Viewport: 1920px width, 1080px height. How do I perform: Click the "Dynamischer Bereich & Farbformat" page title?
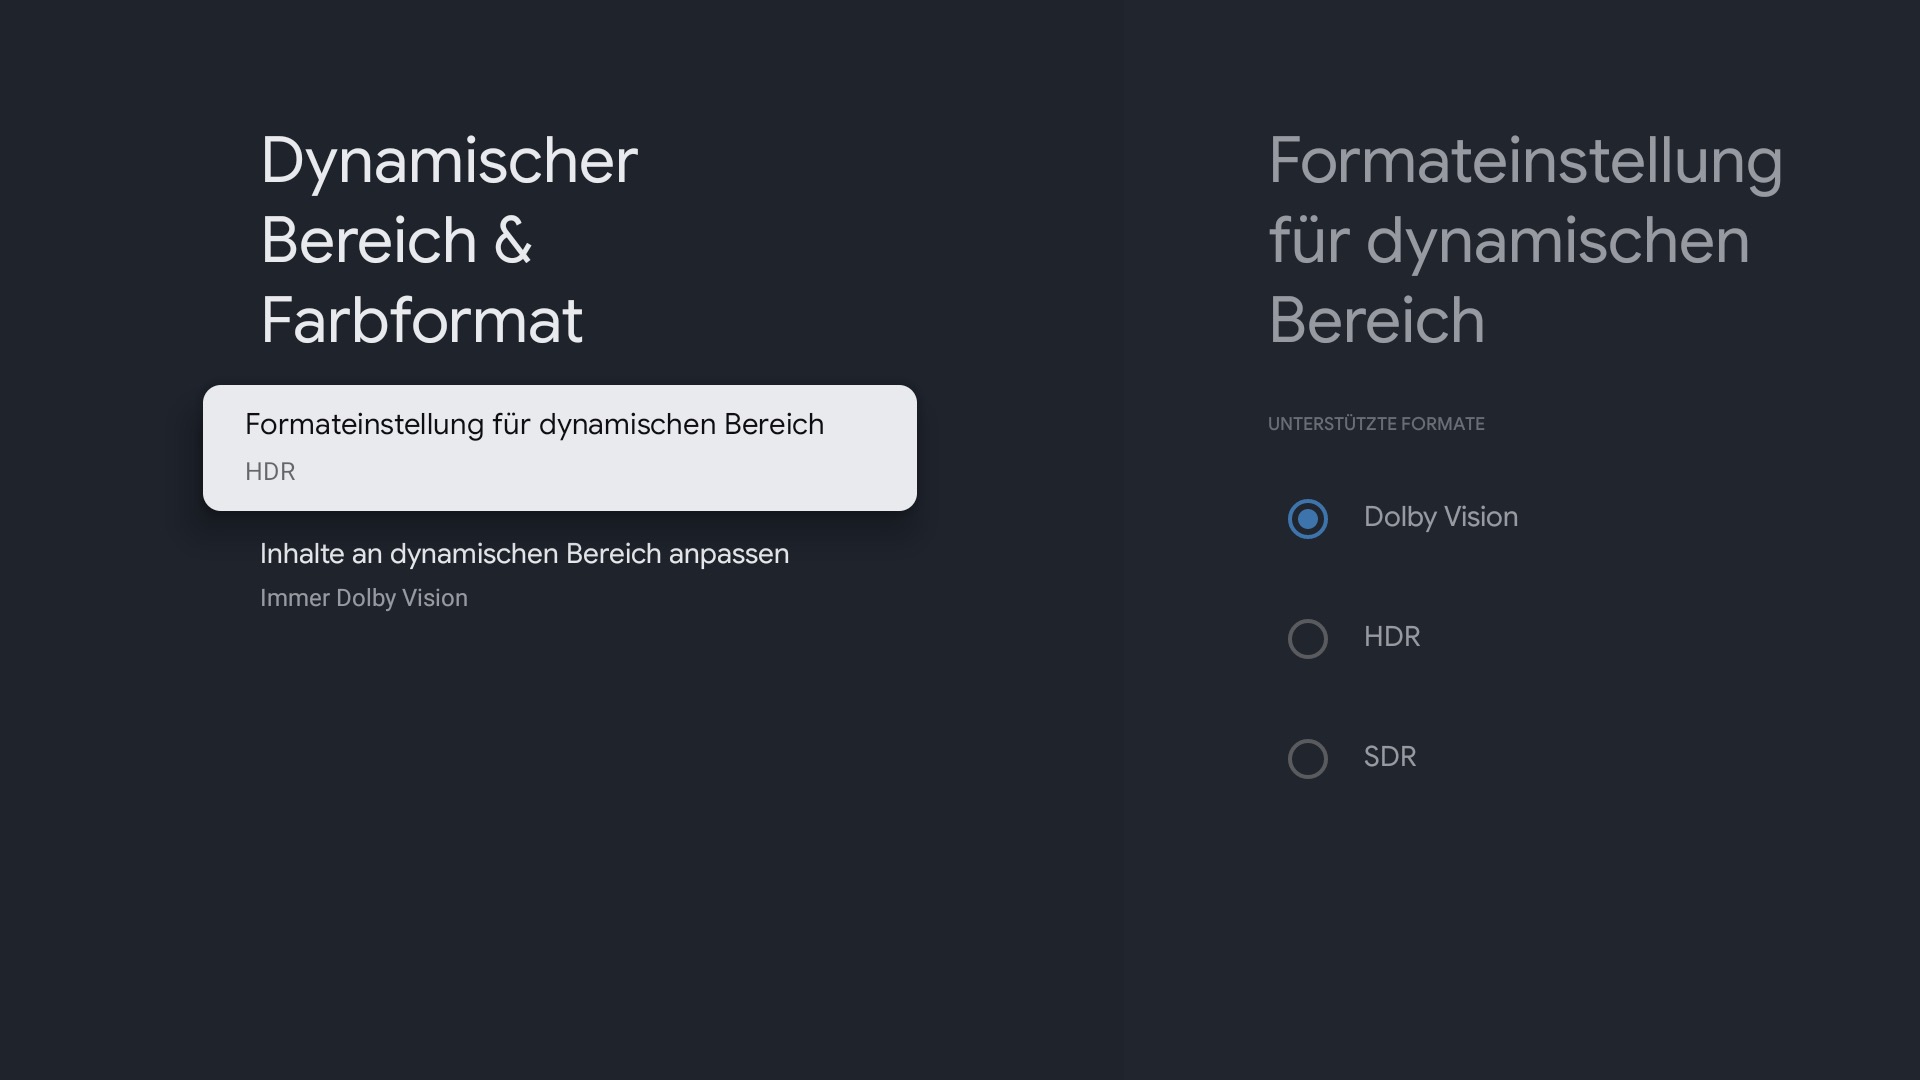point(448,240)
